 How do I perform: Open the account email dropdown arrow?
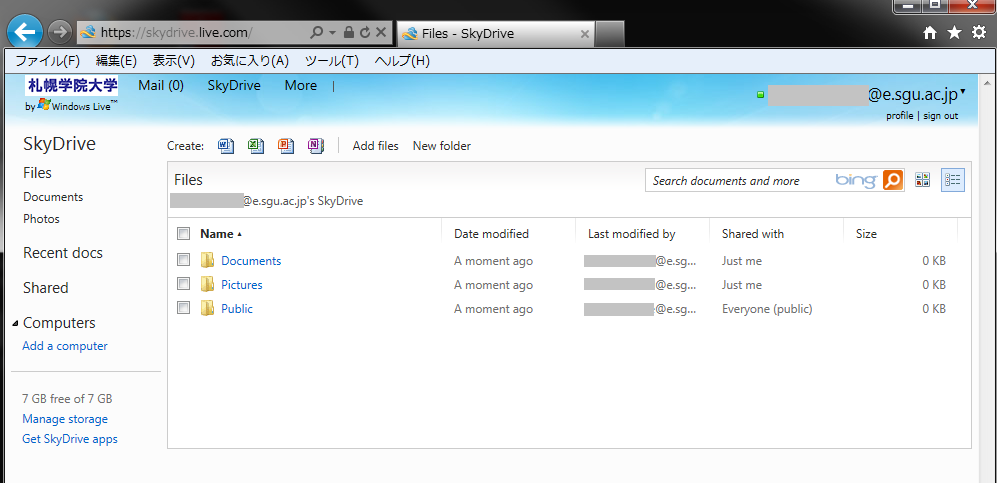click(x=963, y=93)
